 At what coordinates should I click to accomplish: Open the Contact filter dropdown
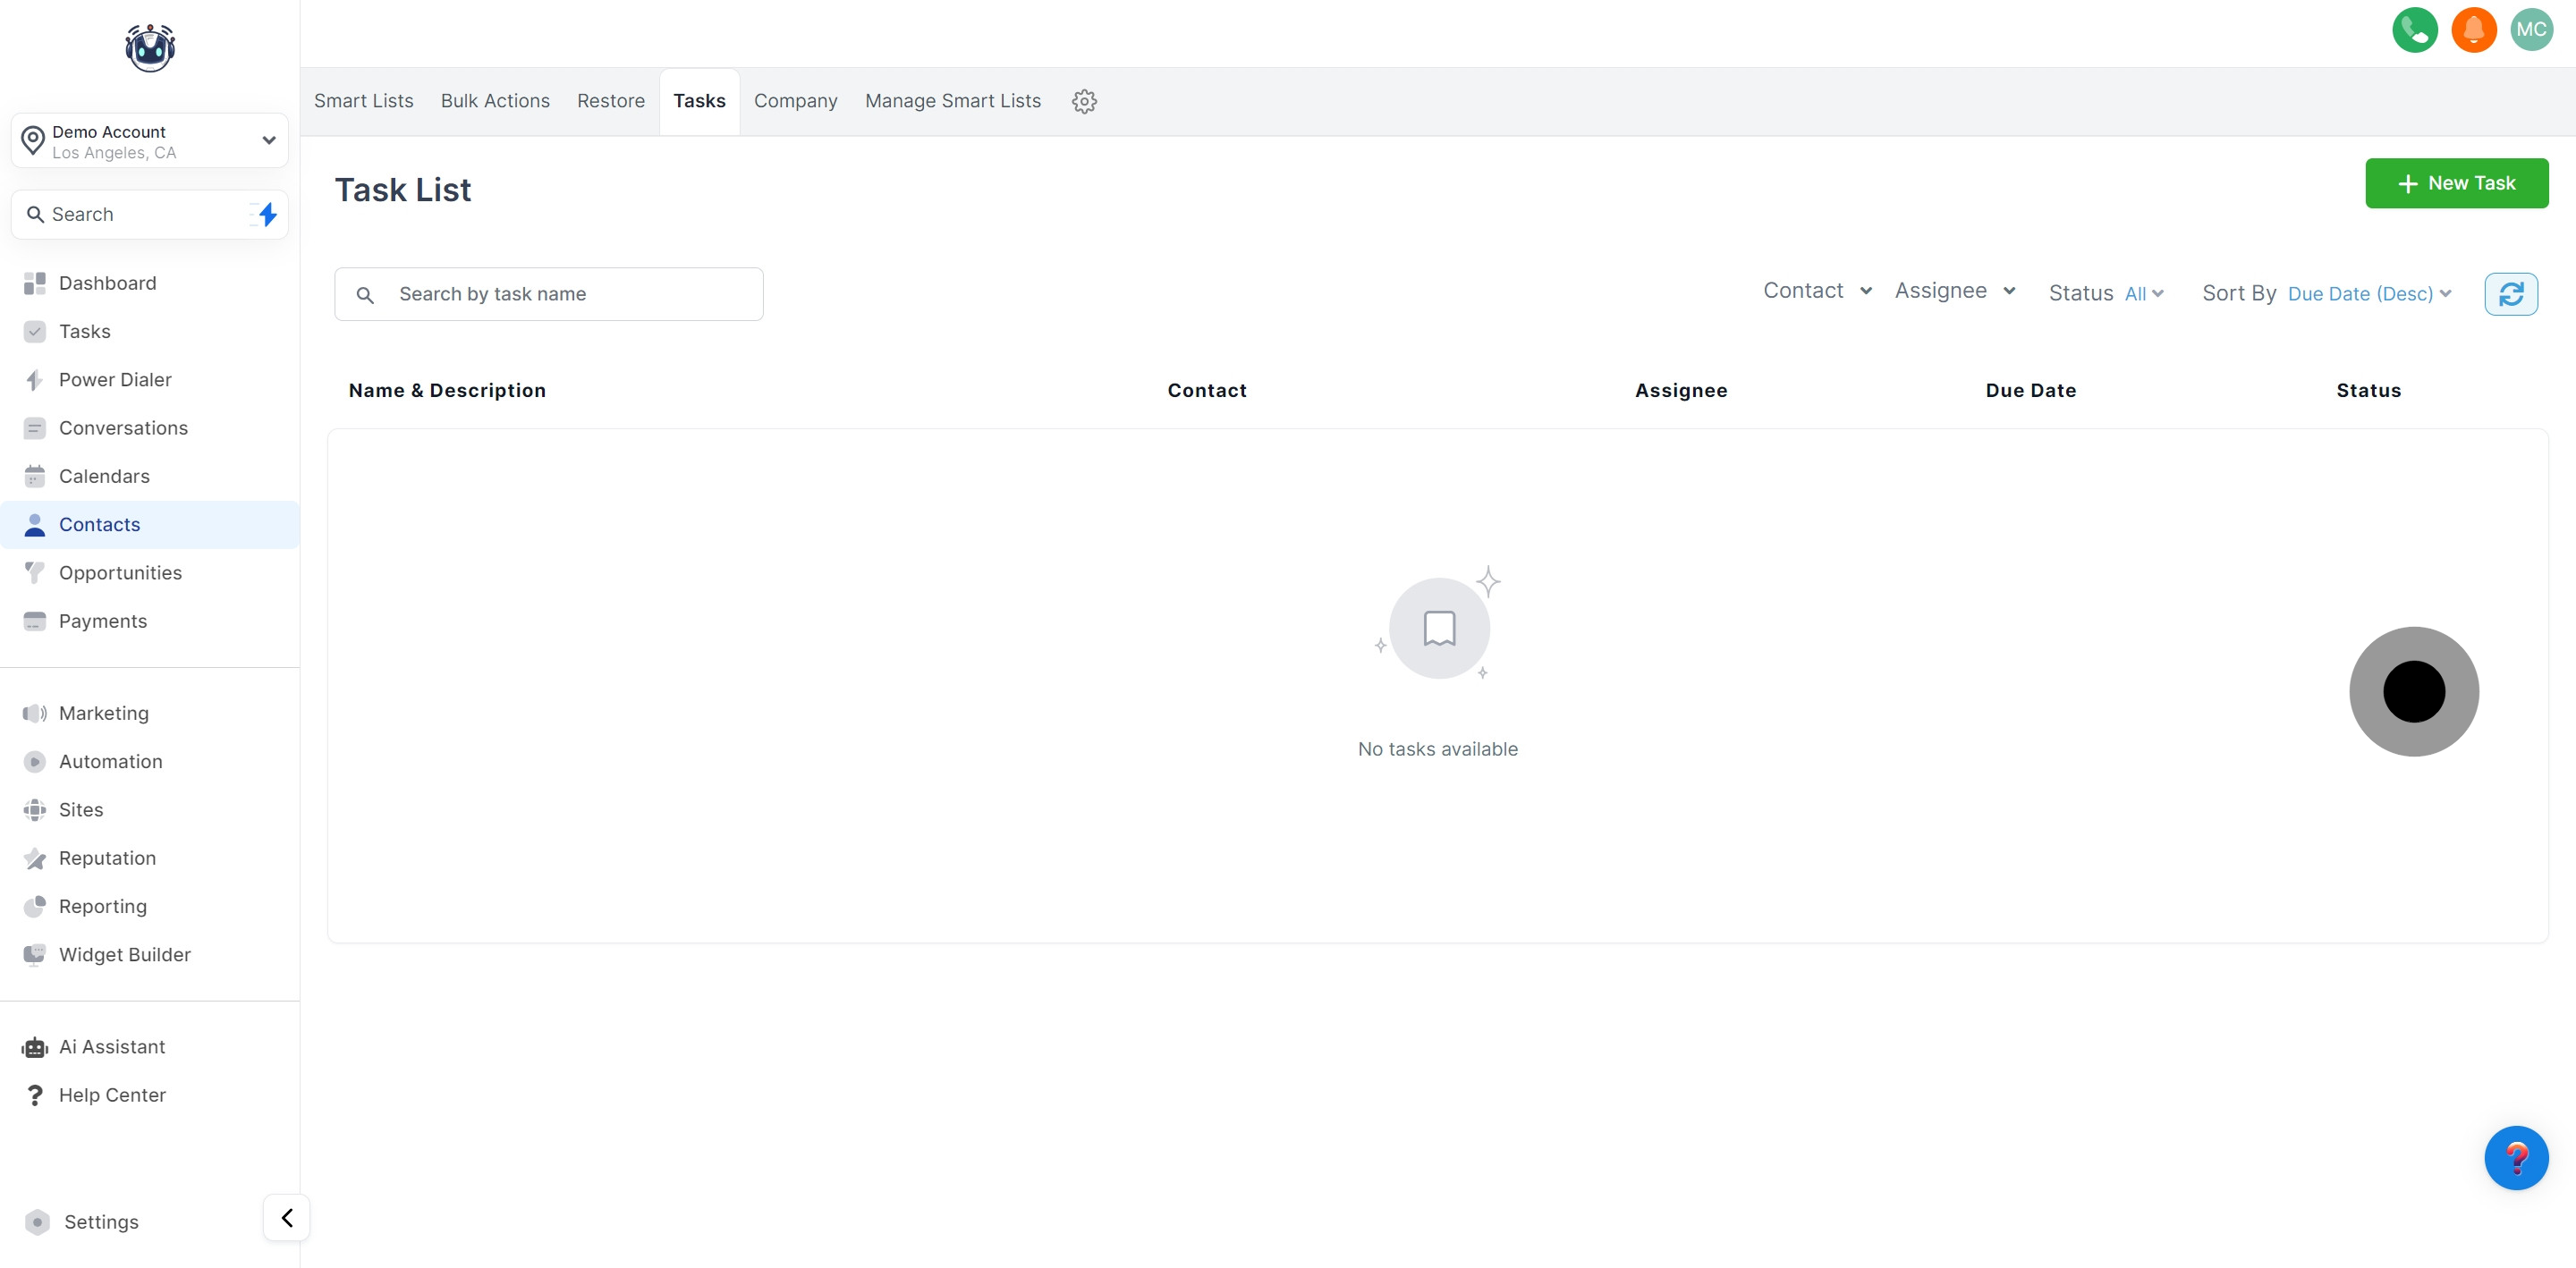pyautogui.click(x=1817, y=291)
